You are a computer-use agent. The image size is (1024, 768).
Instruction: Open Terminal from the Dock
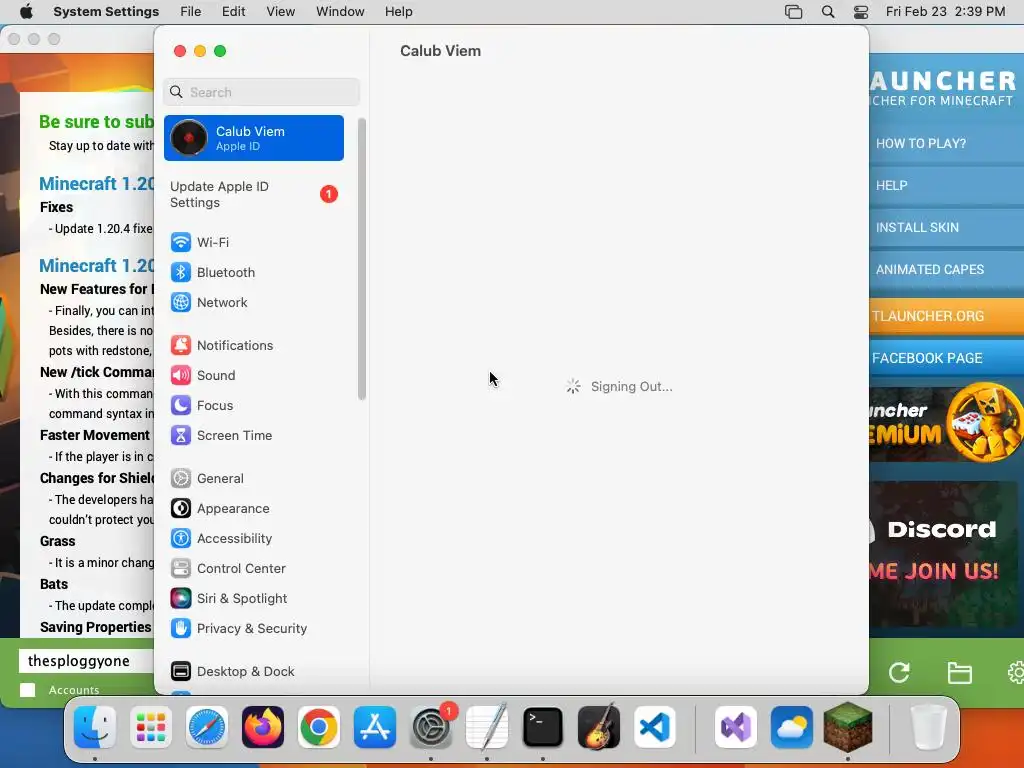point(543,727)
